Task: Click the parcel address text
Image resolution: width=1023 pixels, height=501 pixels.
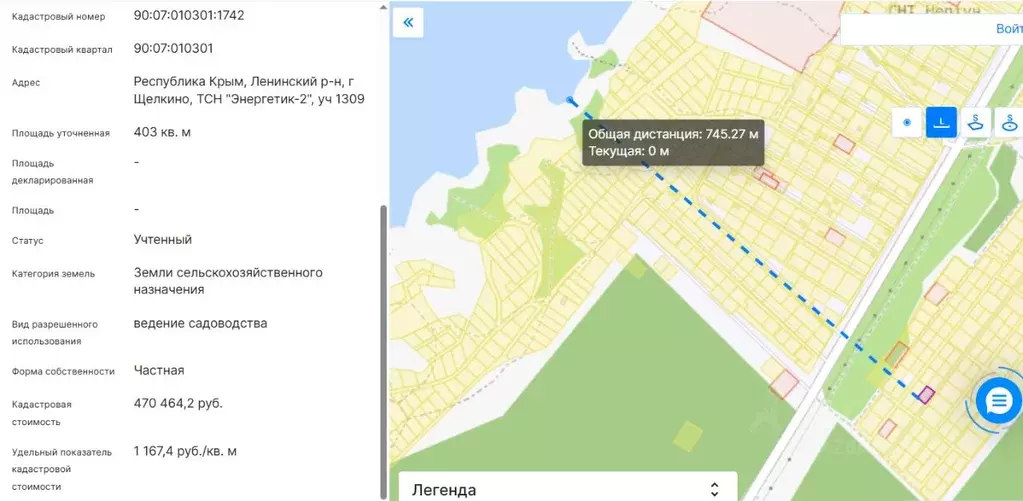Action: click(248, 90)
